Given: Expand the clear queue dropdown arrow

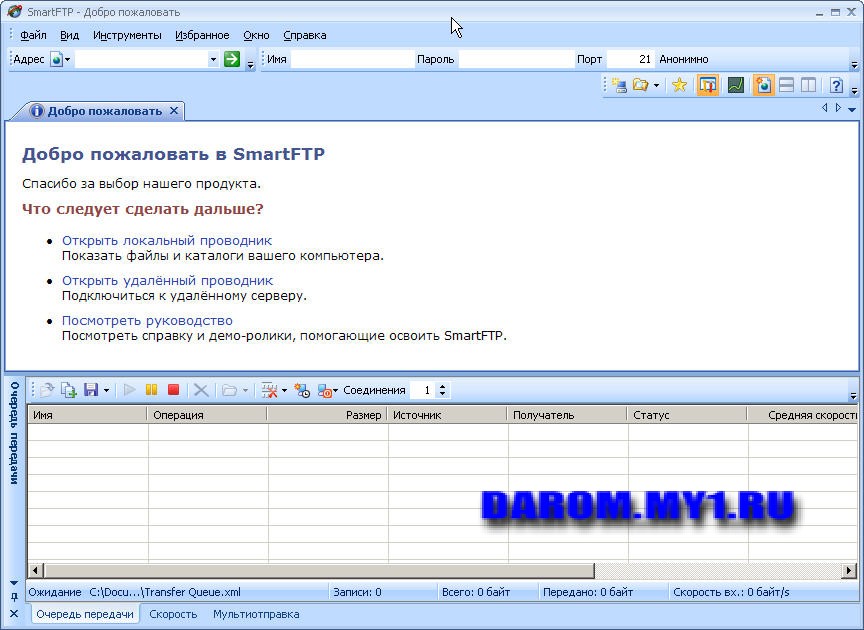Looking at the screenshot, I should (284, 390).
